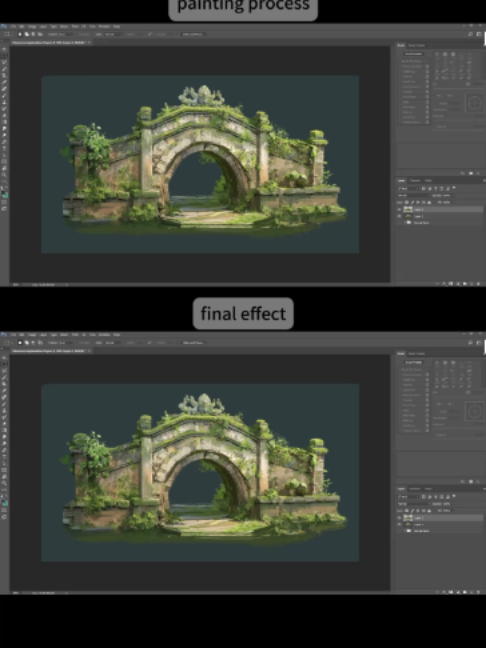Image resolution: width=486 pixels, height=648 pixels.
Task: Toggle top layer visibility in final effect window
Action: click(400, 518)
